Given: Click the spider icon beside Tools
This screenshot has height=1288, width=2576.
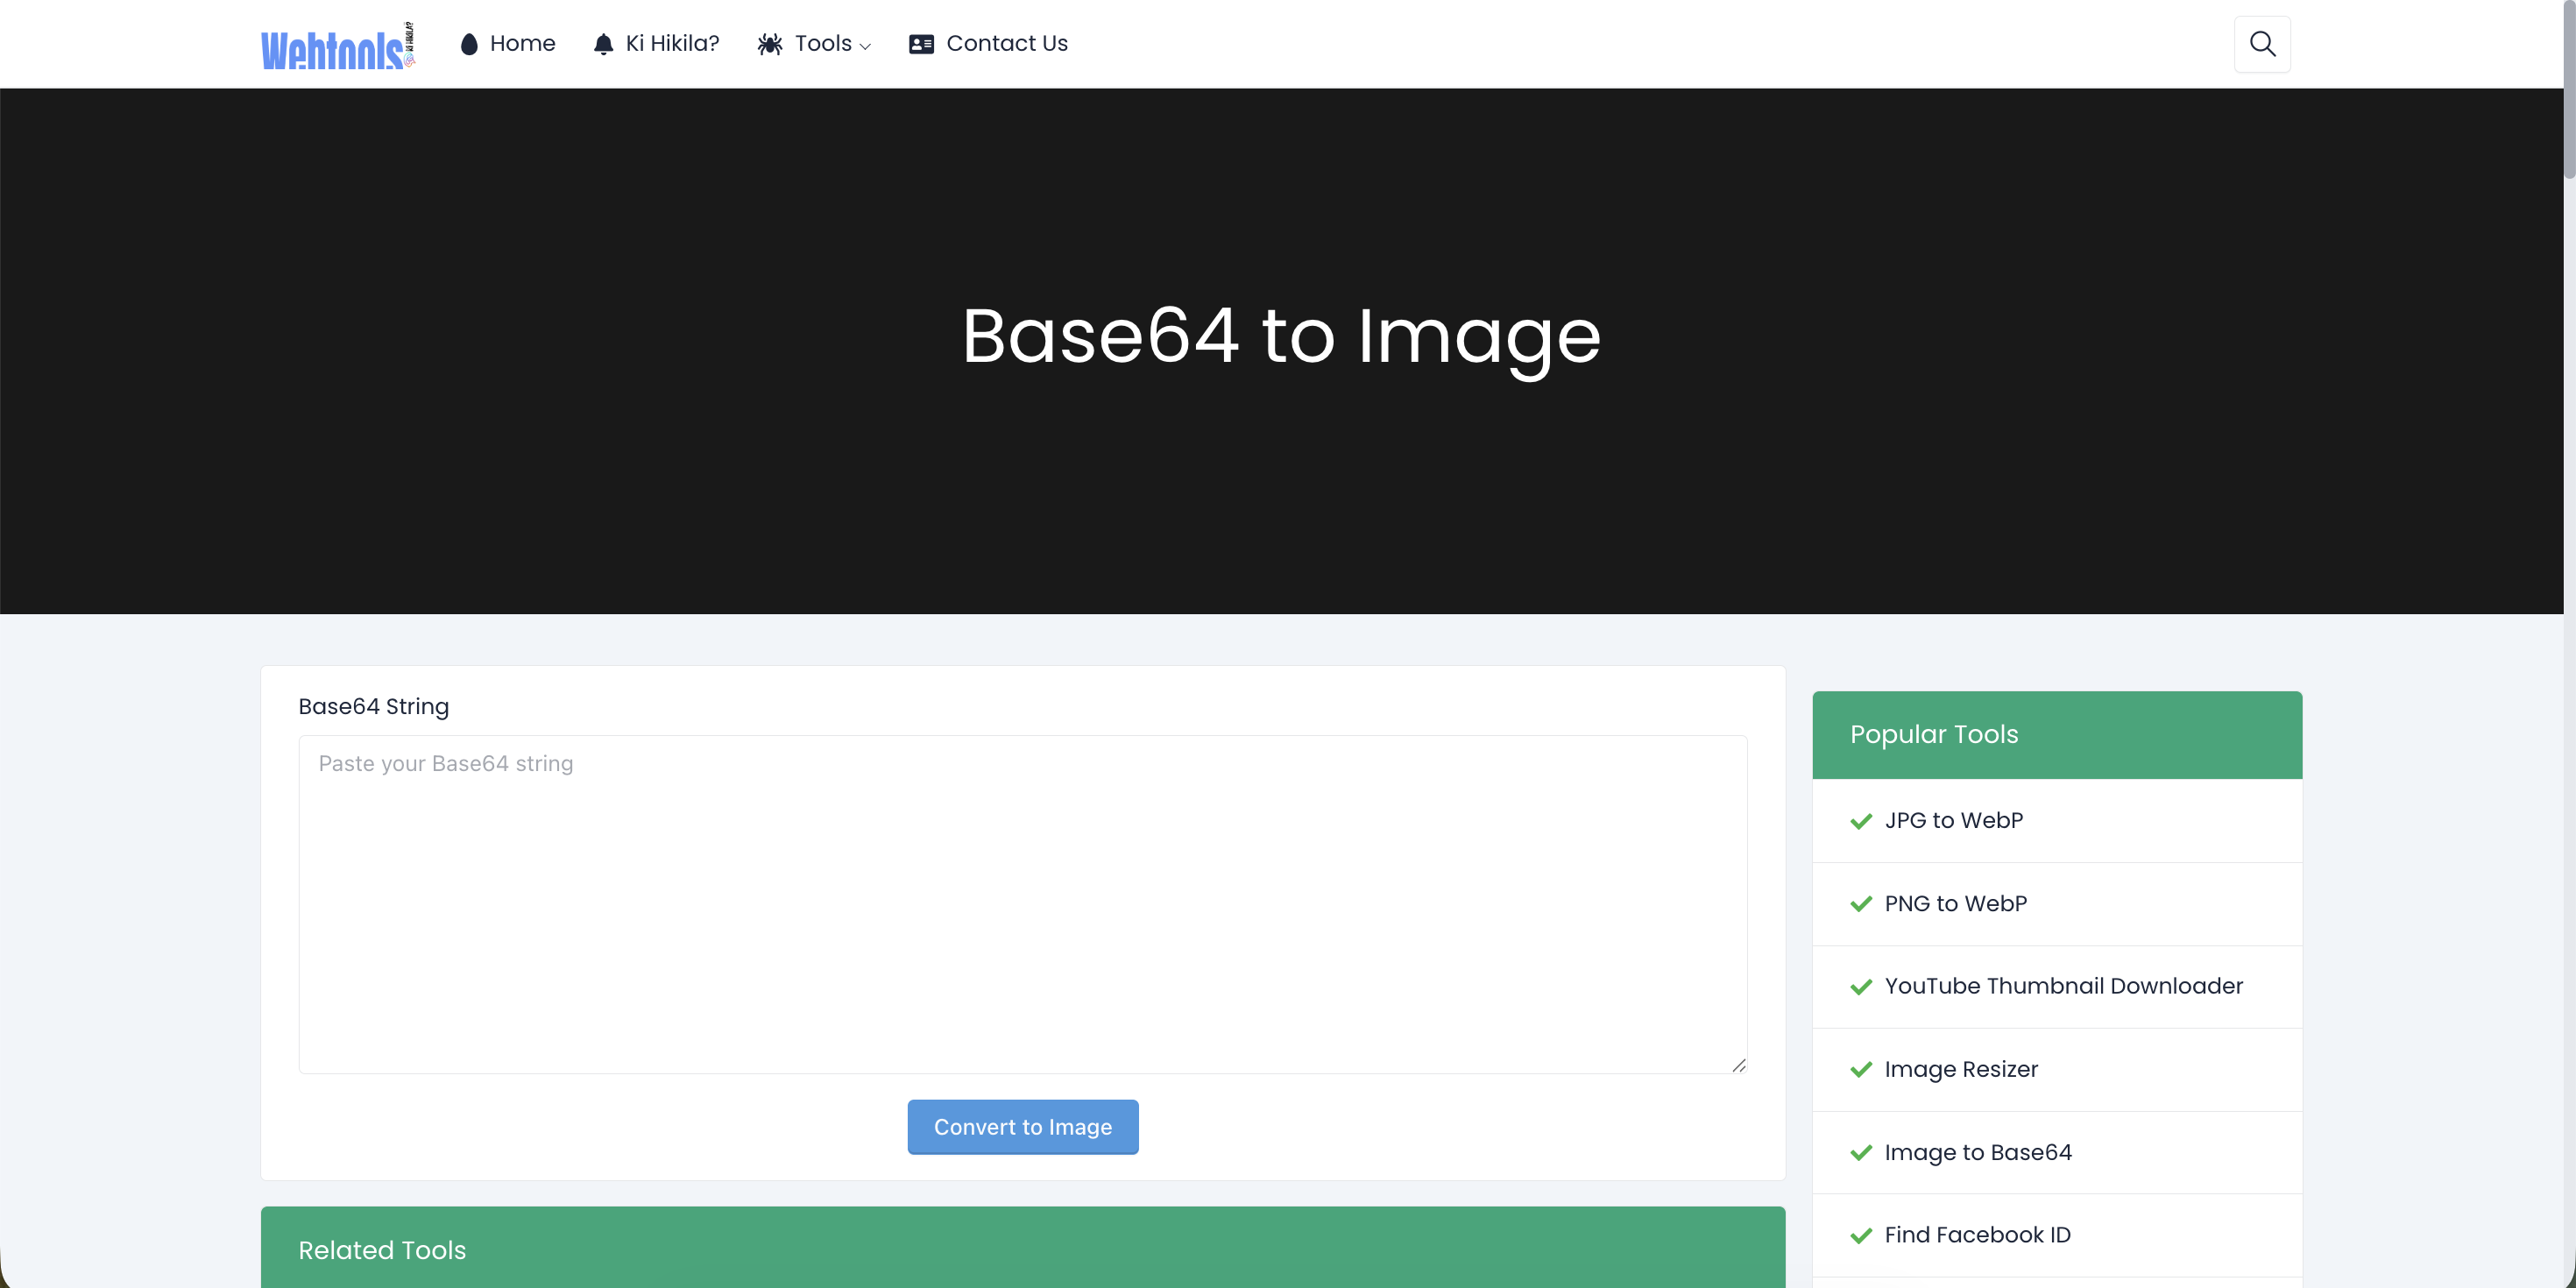Looking at the screenshot, I should click(770, 44).
